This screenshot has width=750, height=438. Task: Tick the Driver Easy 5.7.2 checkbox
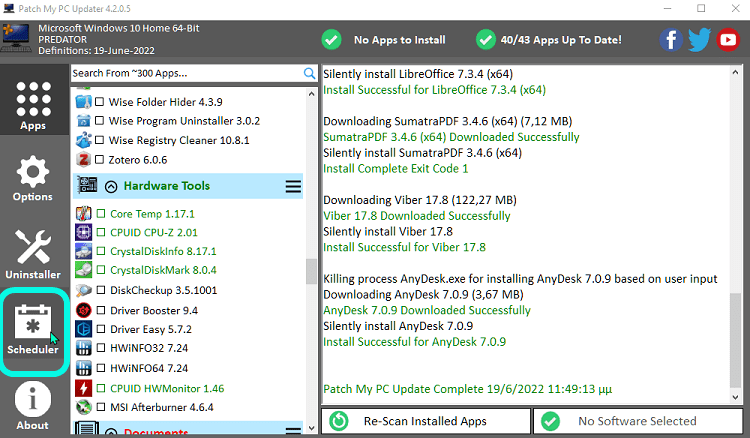click(101, 329)
